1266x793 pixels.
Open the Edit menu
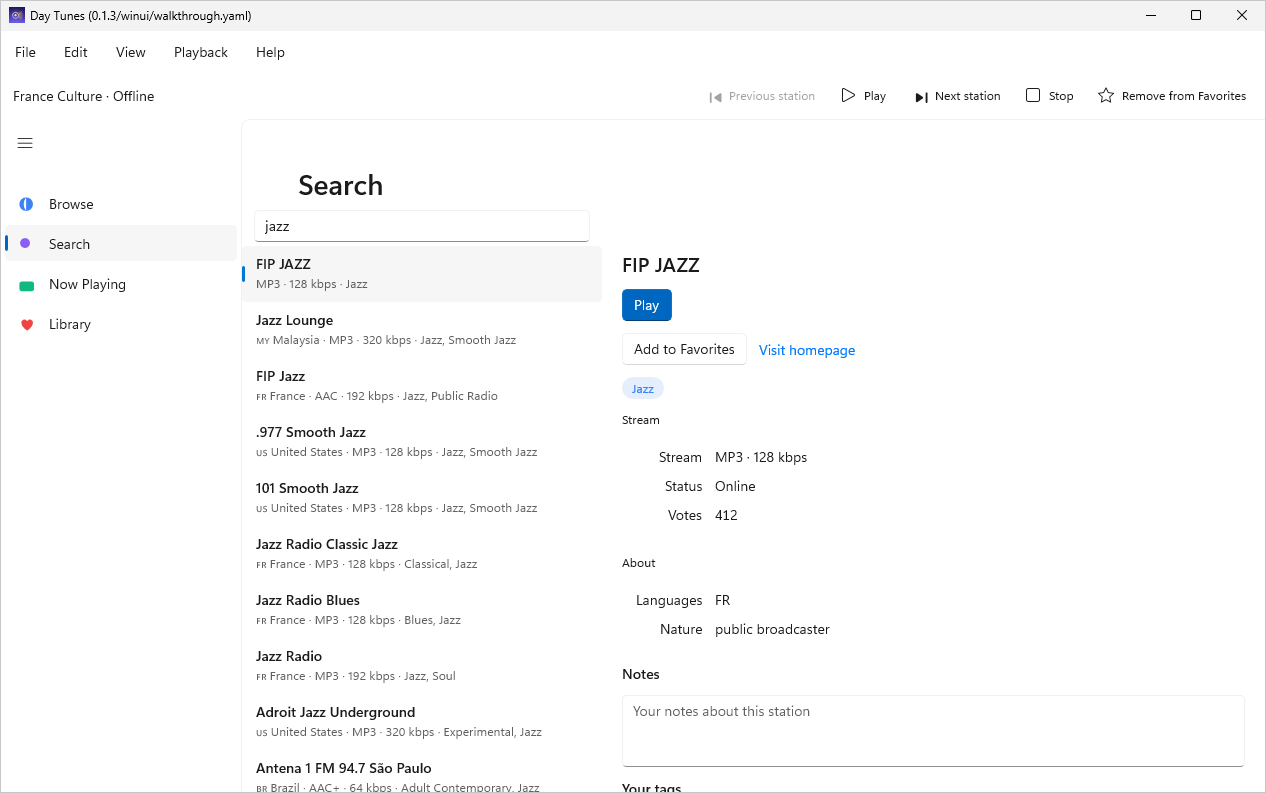(x=76, y=52)
